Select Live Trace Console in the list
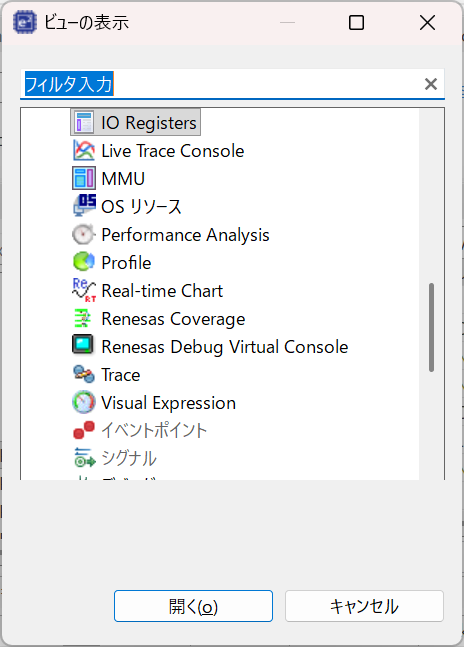Screen dimensions: 464x647 pyautogui.click(x=172, y=151)
